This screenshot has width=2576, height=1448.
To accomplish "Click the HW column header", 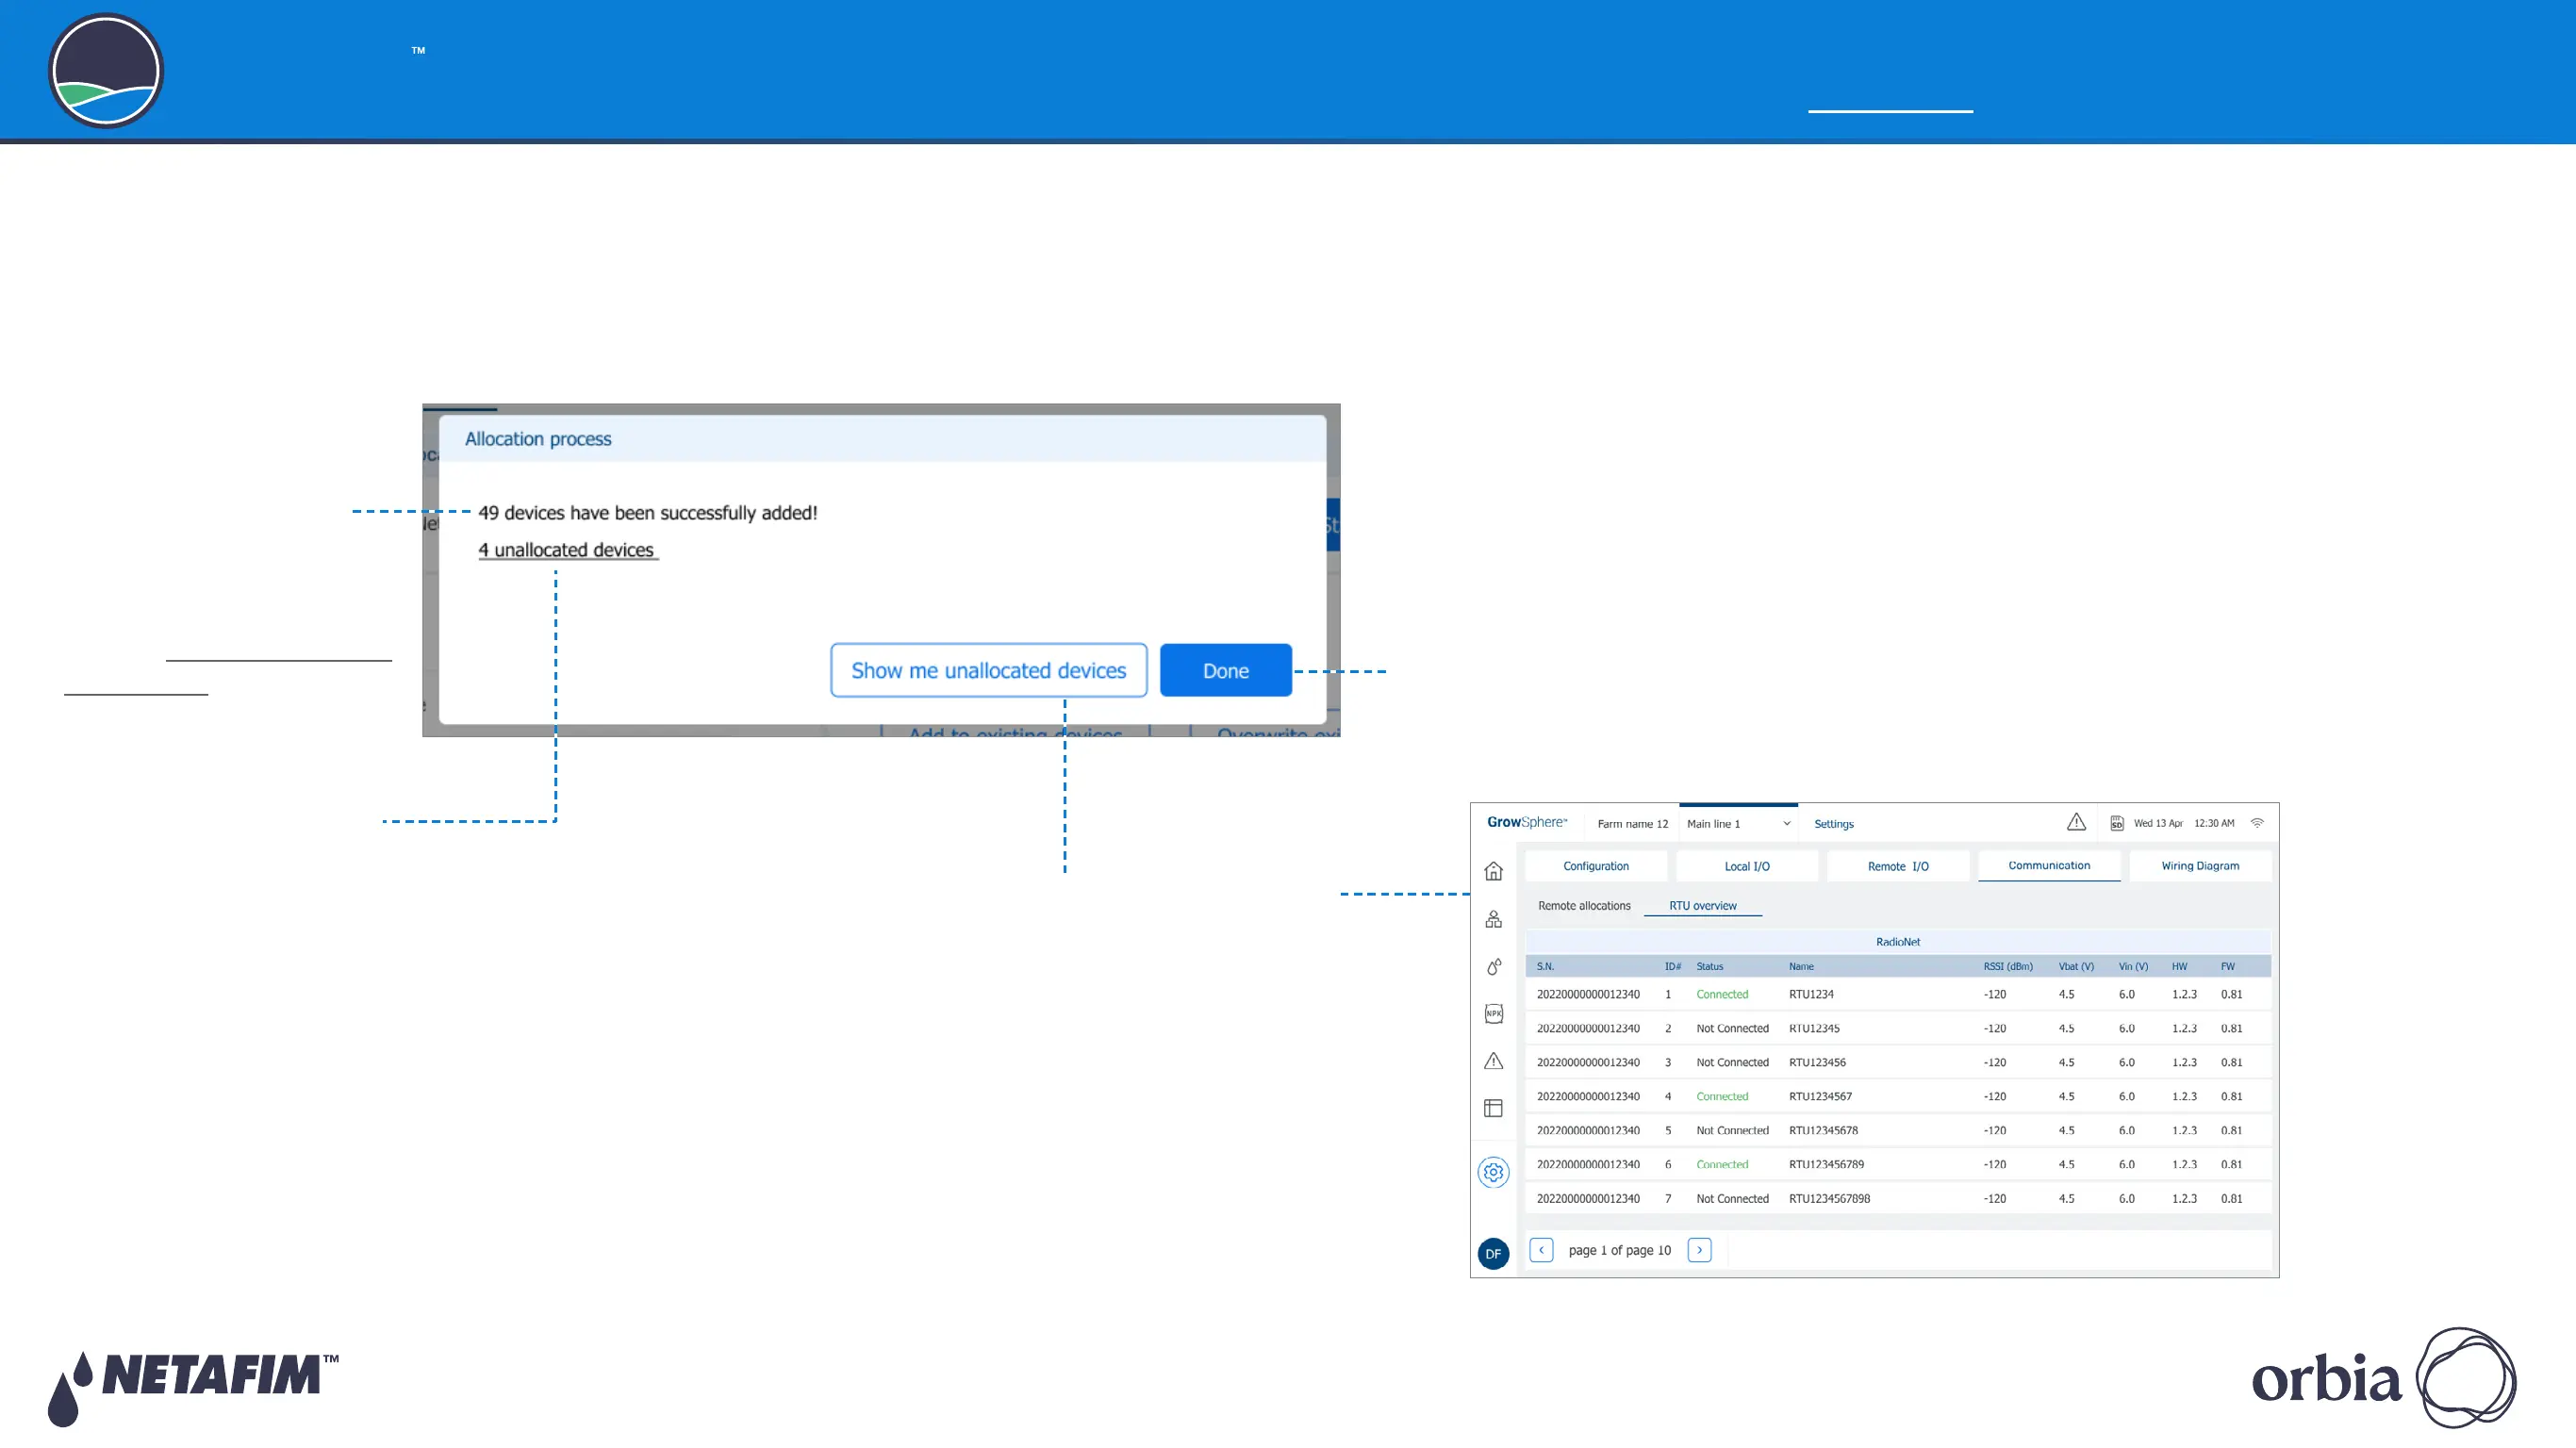I will coord(2179,966).
